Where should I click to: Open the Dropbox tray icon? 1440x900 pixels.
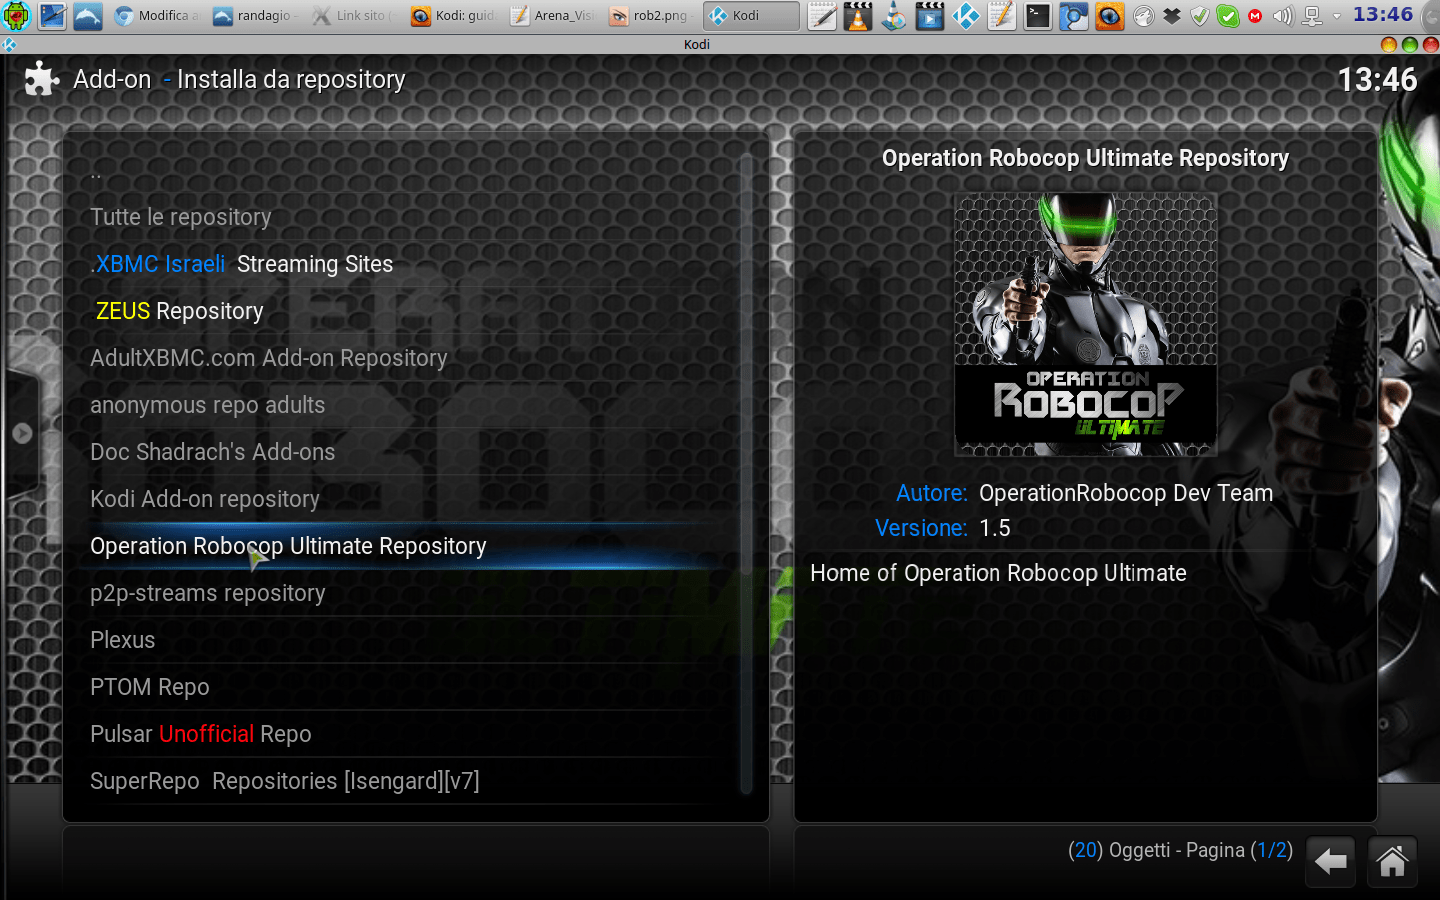[1172, 16]
